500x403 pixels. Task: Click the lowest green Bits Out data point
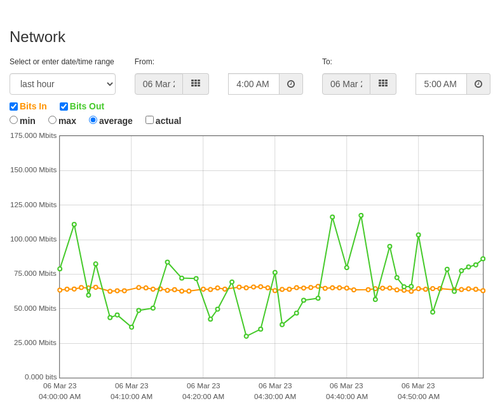(246, 336)
